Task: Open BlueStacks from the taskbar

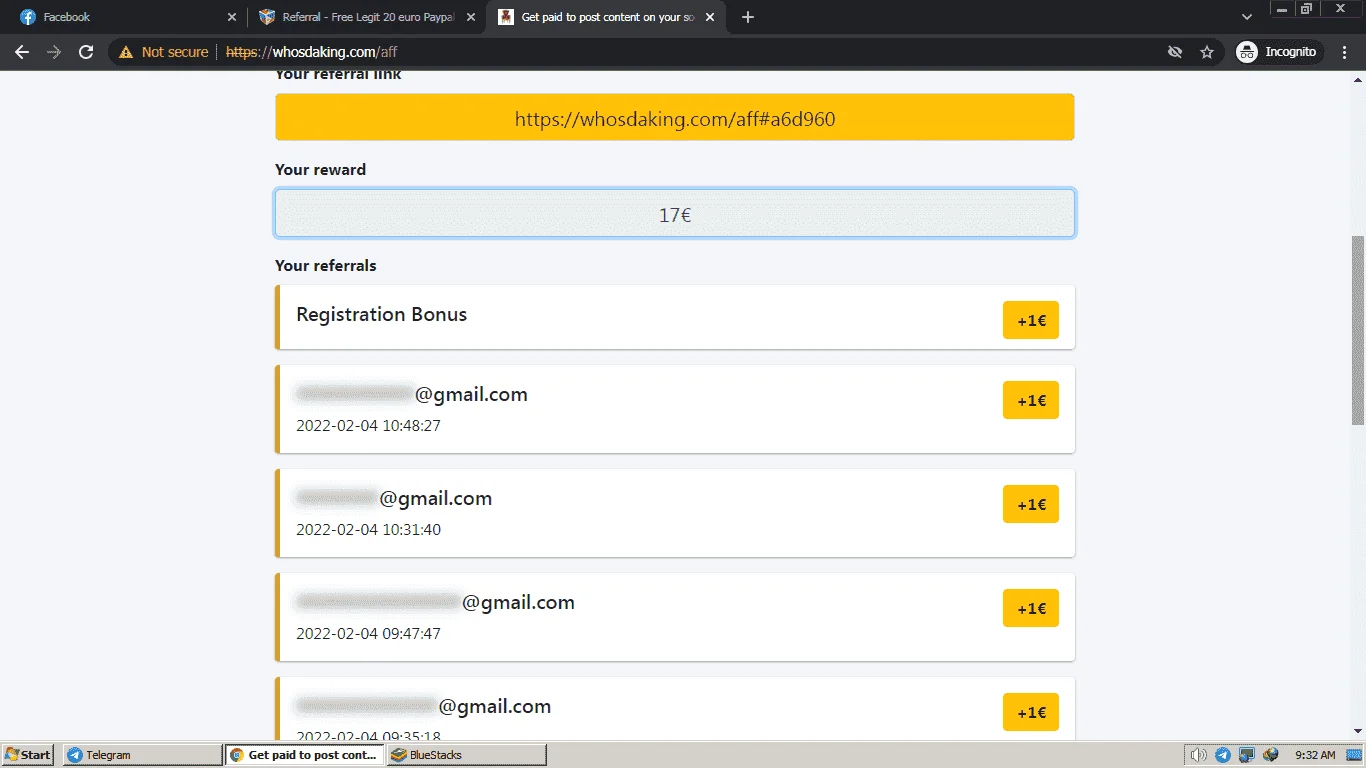Action: [x=467, y=755]
